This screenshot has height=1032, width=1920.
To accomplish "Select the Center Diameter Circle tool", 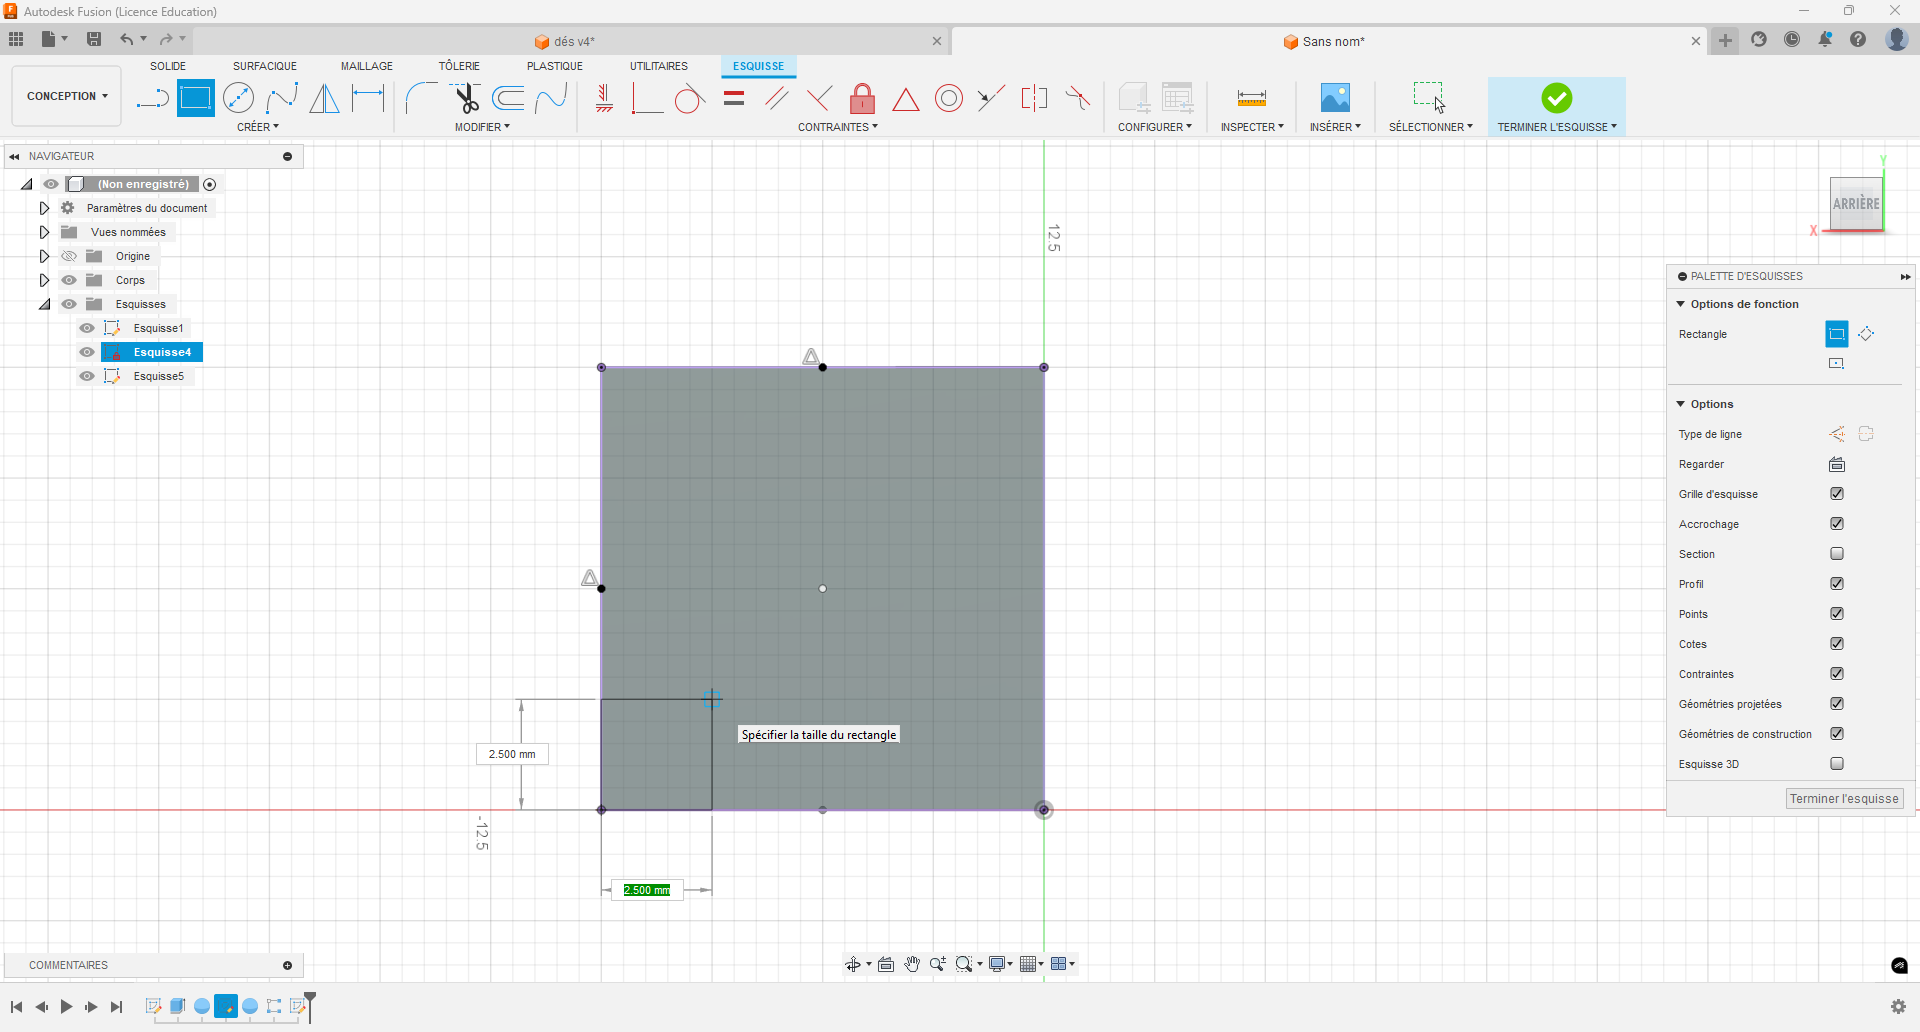I will click(x=238, y=98).
